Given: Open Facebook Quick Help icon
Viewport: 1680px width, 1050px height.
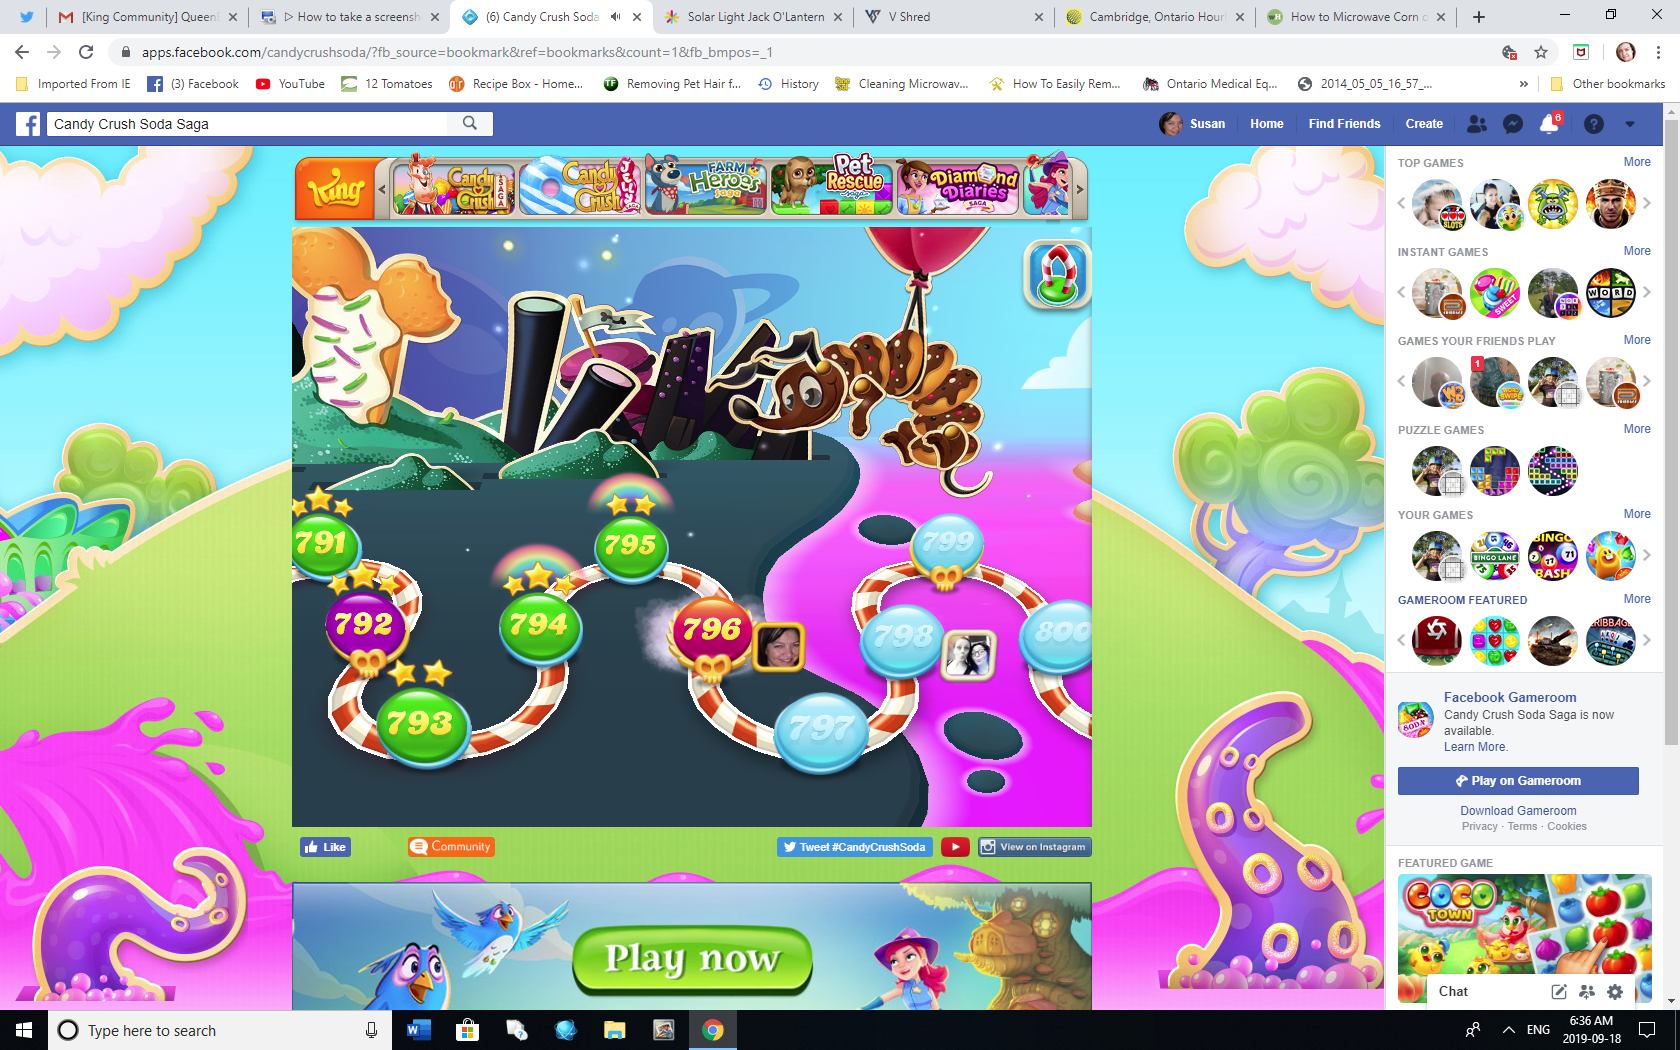Looking at the screenshot, I should point(1594,124).
